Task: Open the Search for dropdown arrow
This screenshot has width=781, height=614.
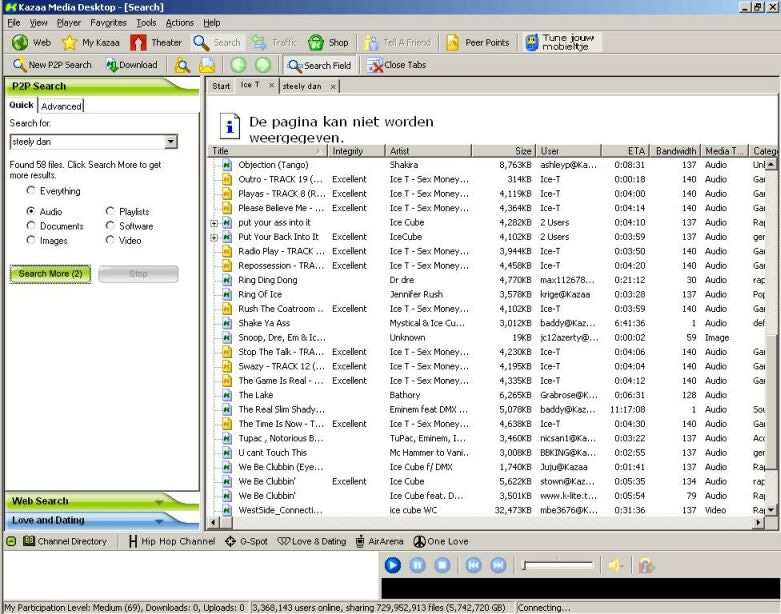Action: coord(170,141)
